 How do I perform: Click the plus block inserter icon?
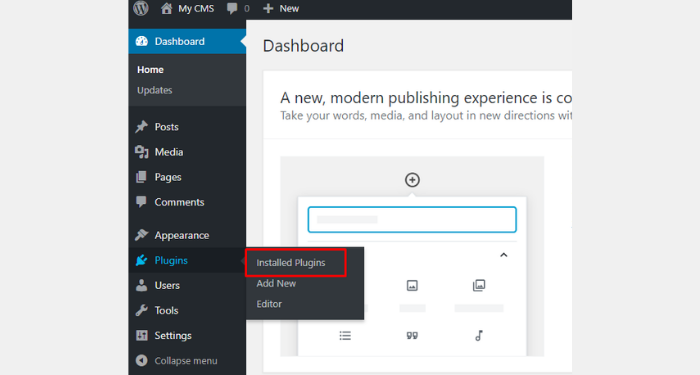click(x=412, y=180)
